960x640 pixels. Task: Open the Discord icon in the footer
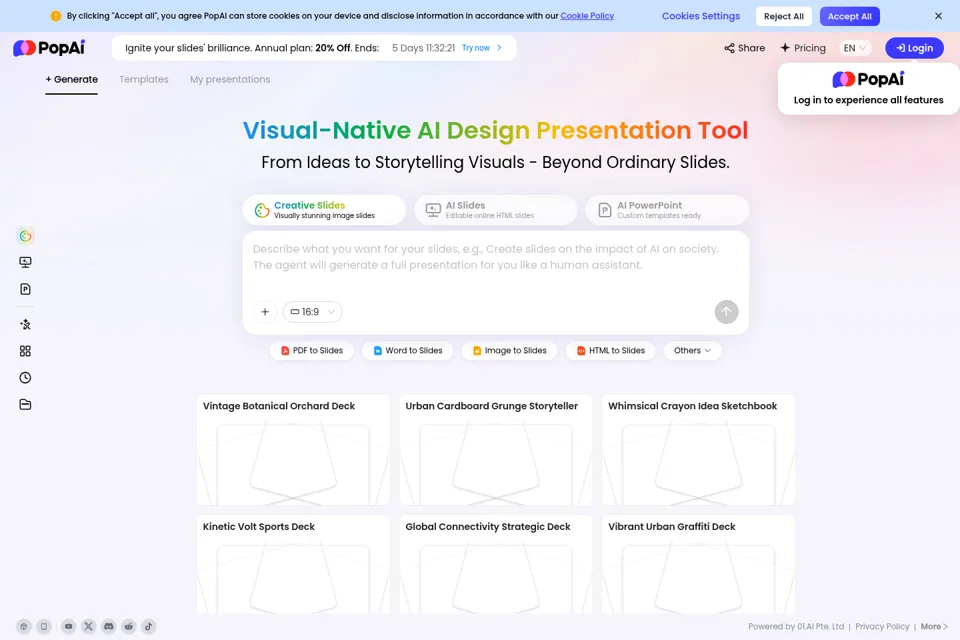pos(108,627)
